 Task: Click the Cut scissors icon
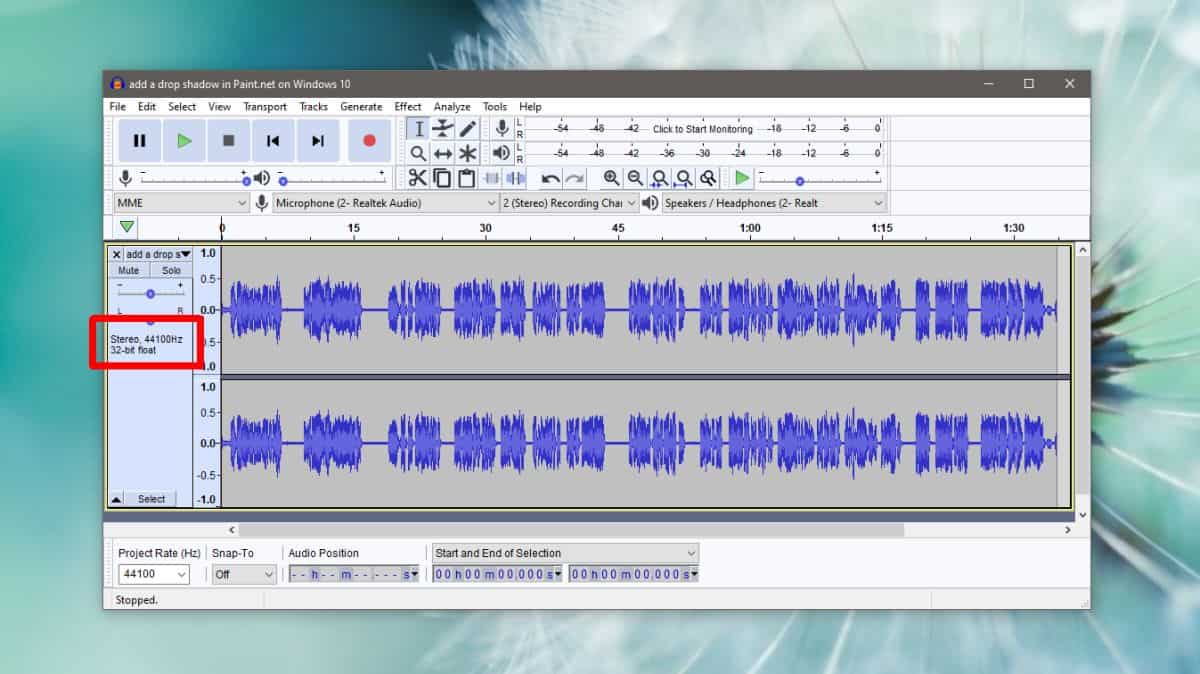pos(418,178)
